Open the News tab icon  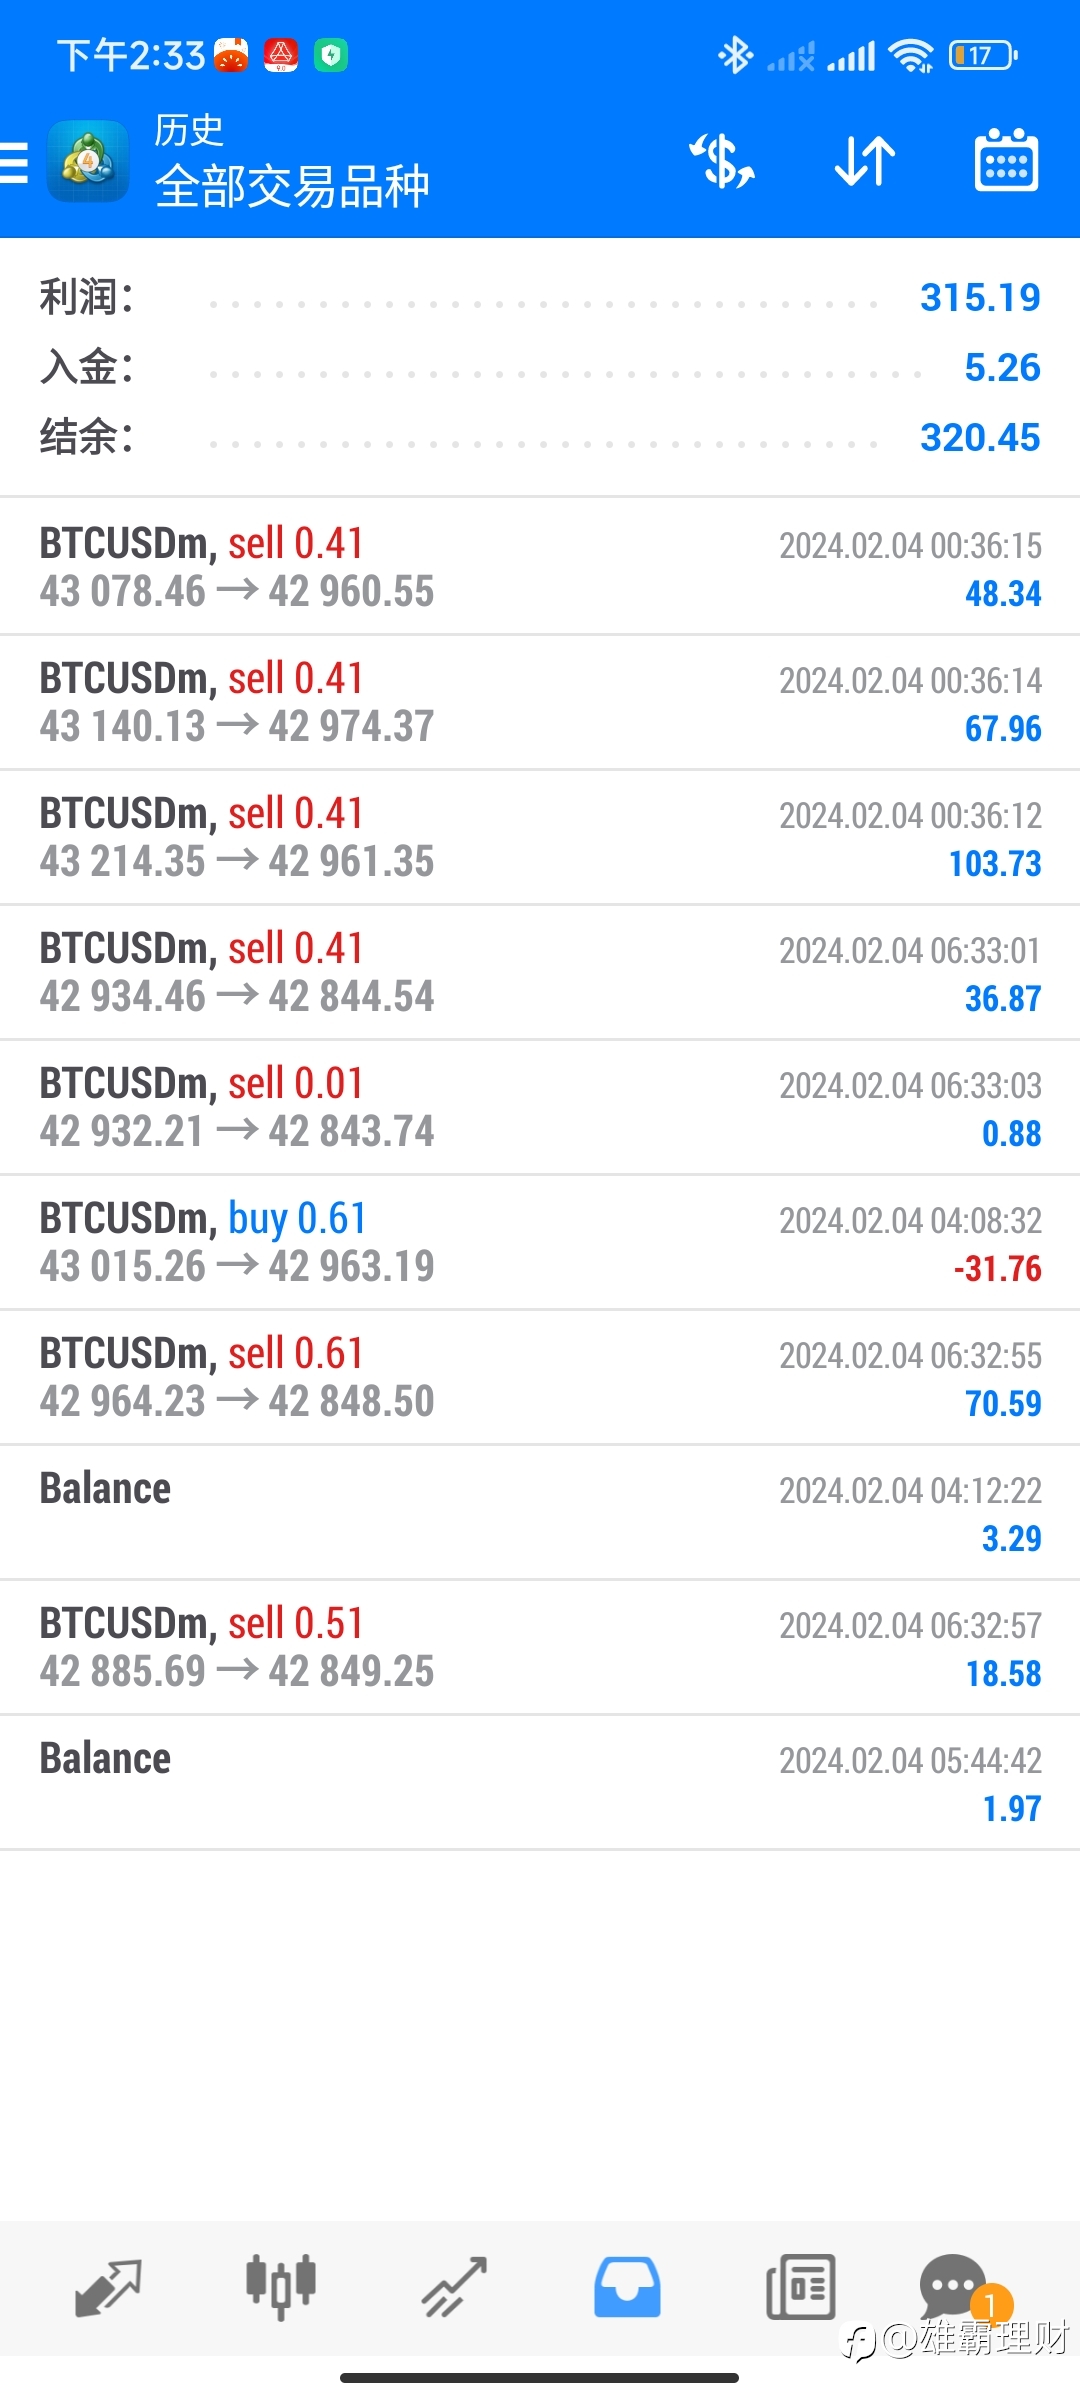tap(800, 2288)
